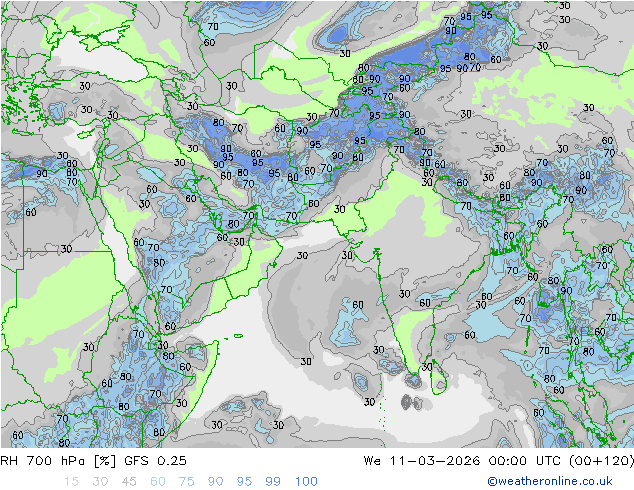Select the legend value 90
634x490 pixels.
point(215,482)
